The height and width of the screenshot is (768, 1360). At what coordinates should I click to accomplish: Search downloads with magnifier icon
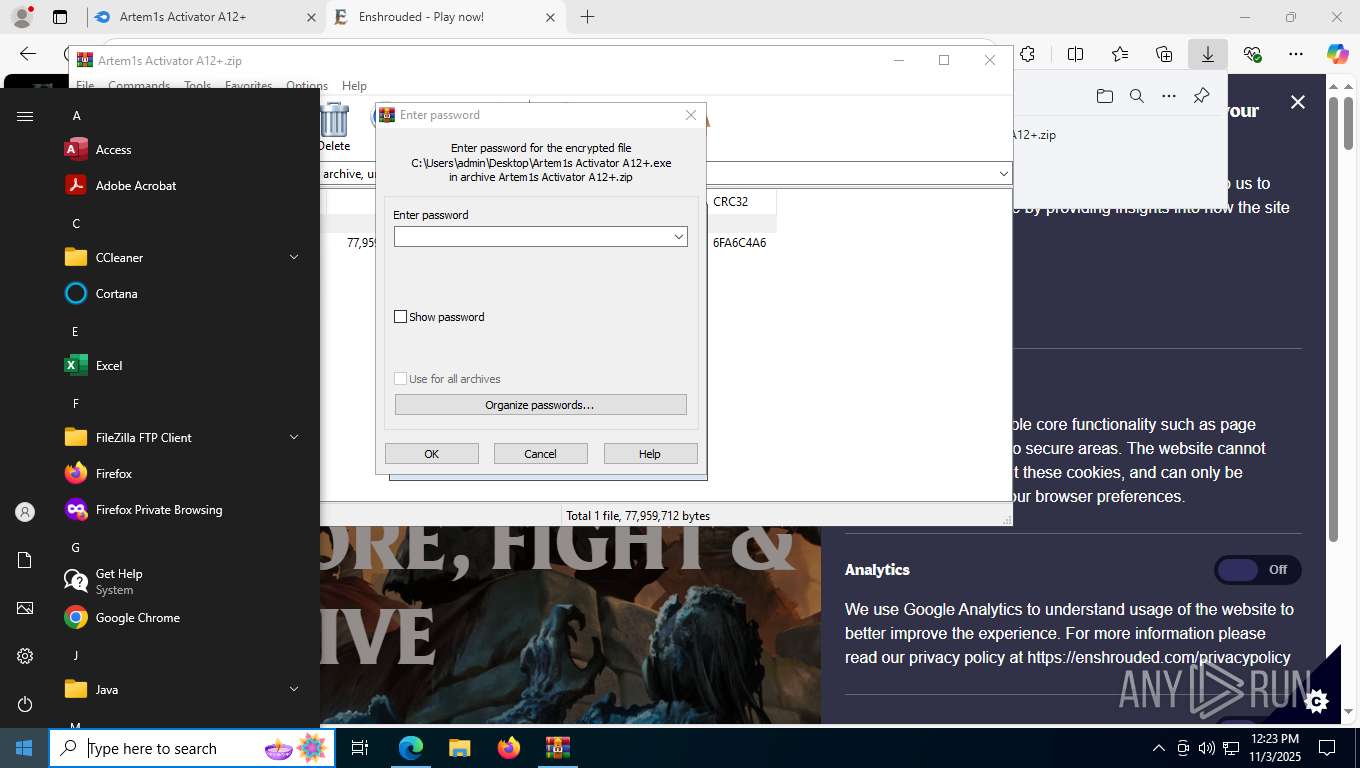pyautogui.click(x=1136, y=96)
